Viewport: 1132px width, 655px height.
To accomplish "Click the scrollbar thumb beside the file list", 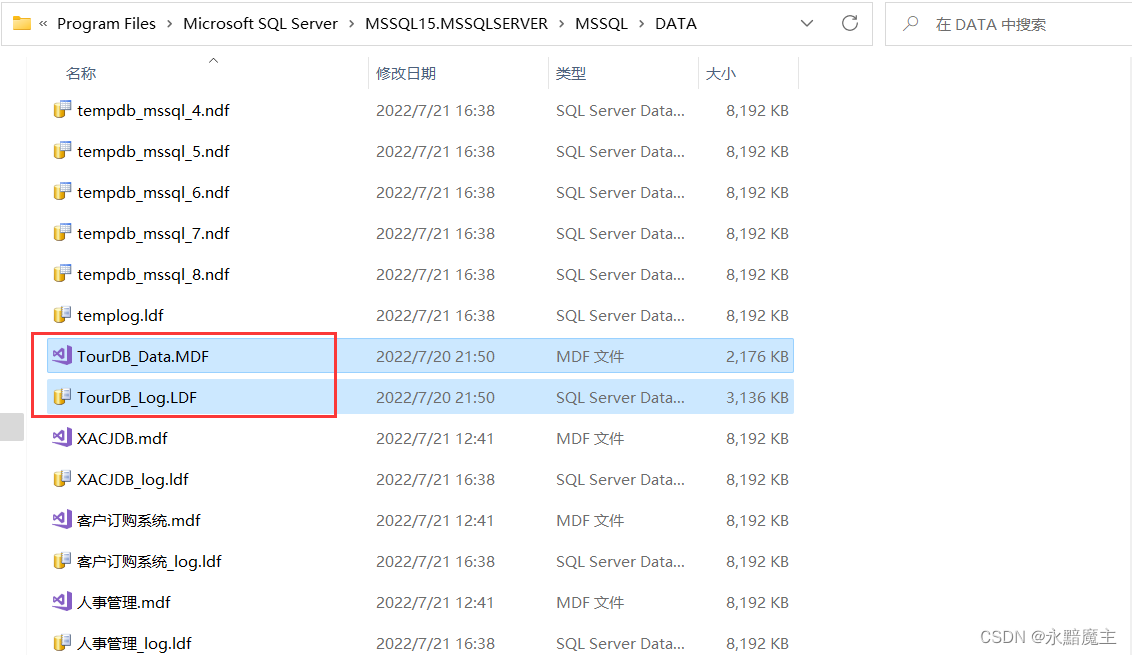I will point(12,427).
